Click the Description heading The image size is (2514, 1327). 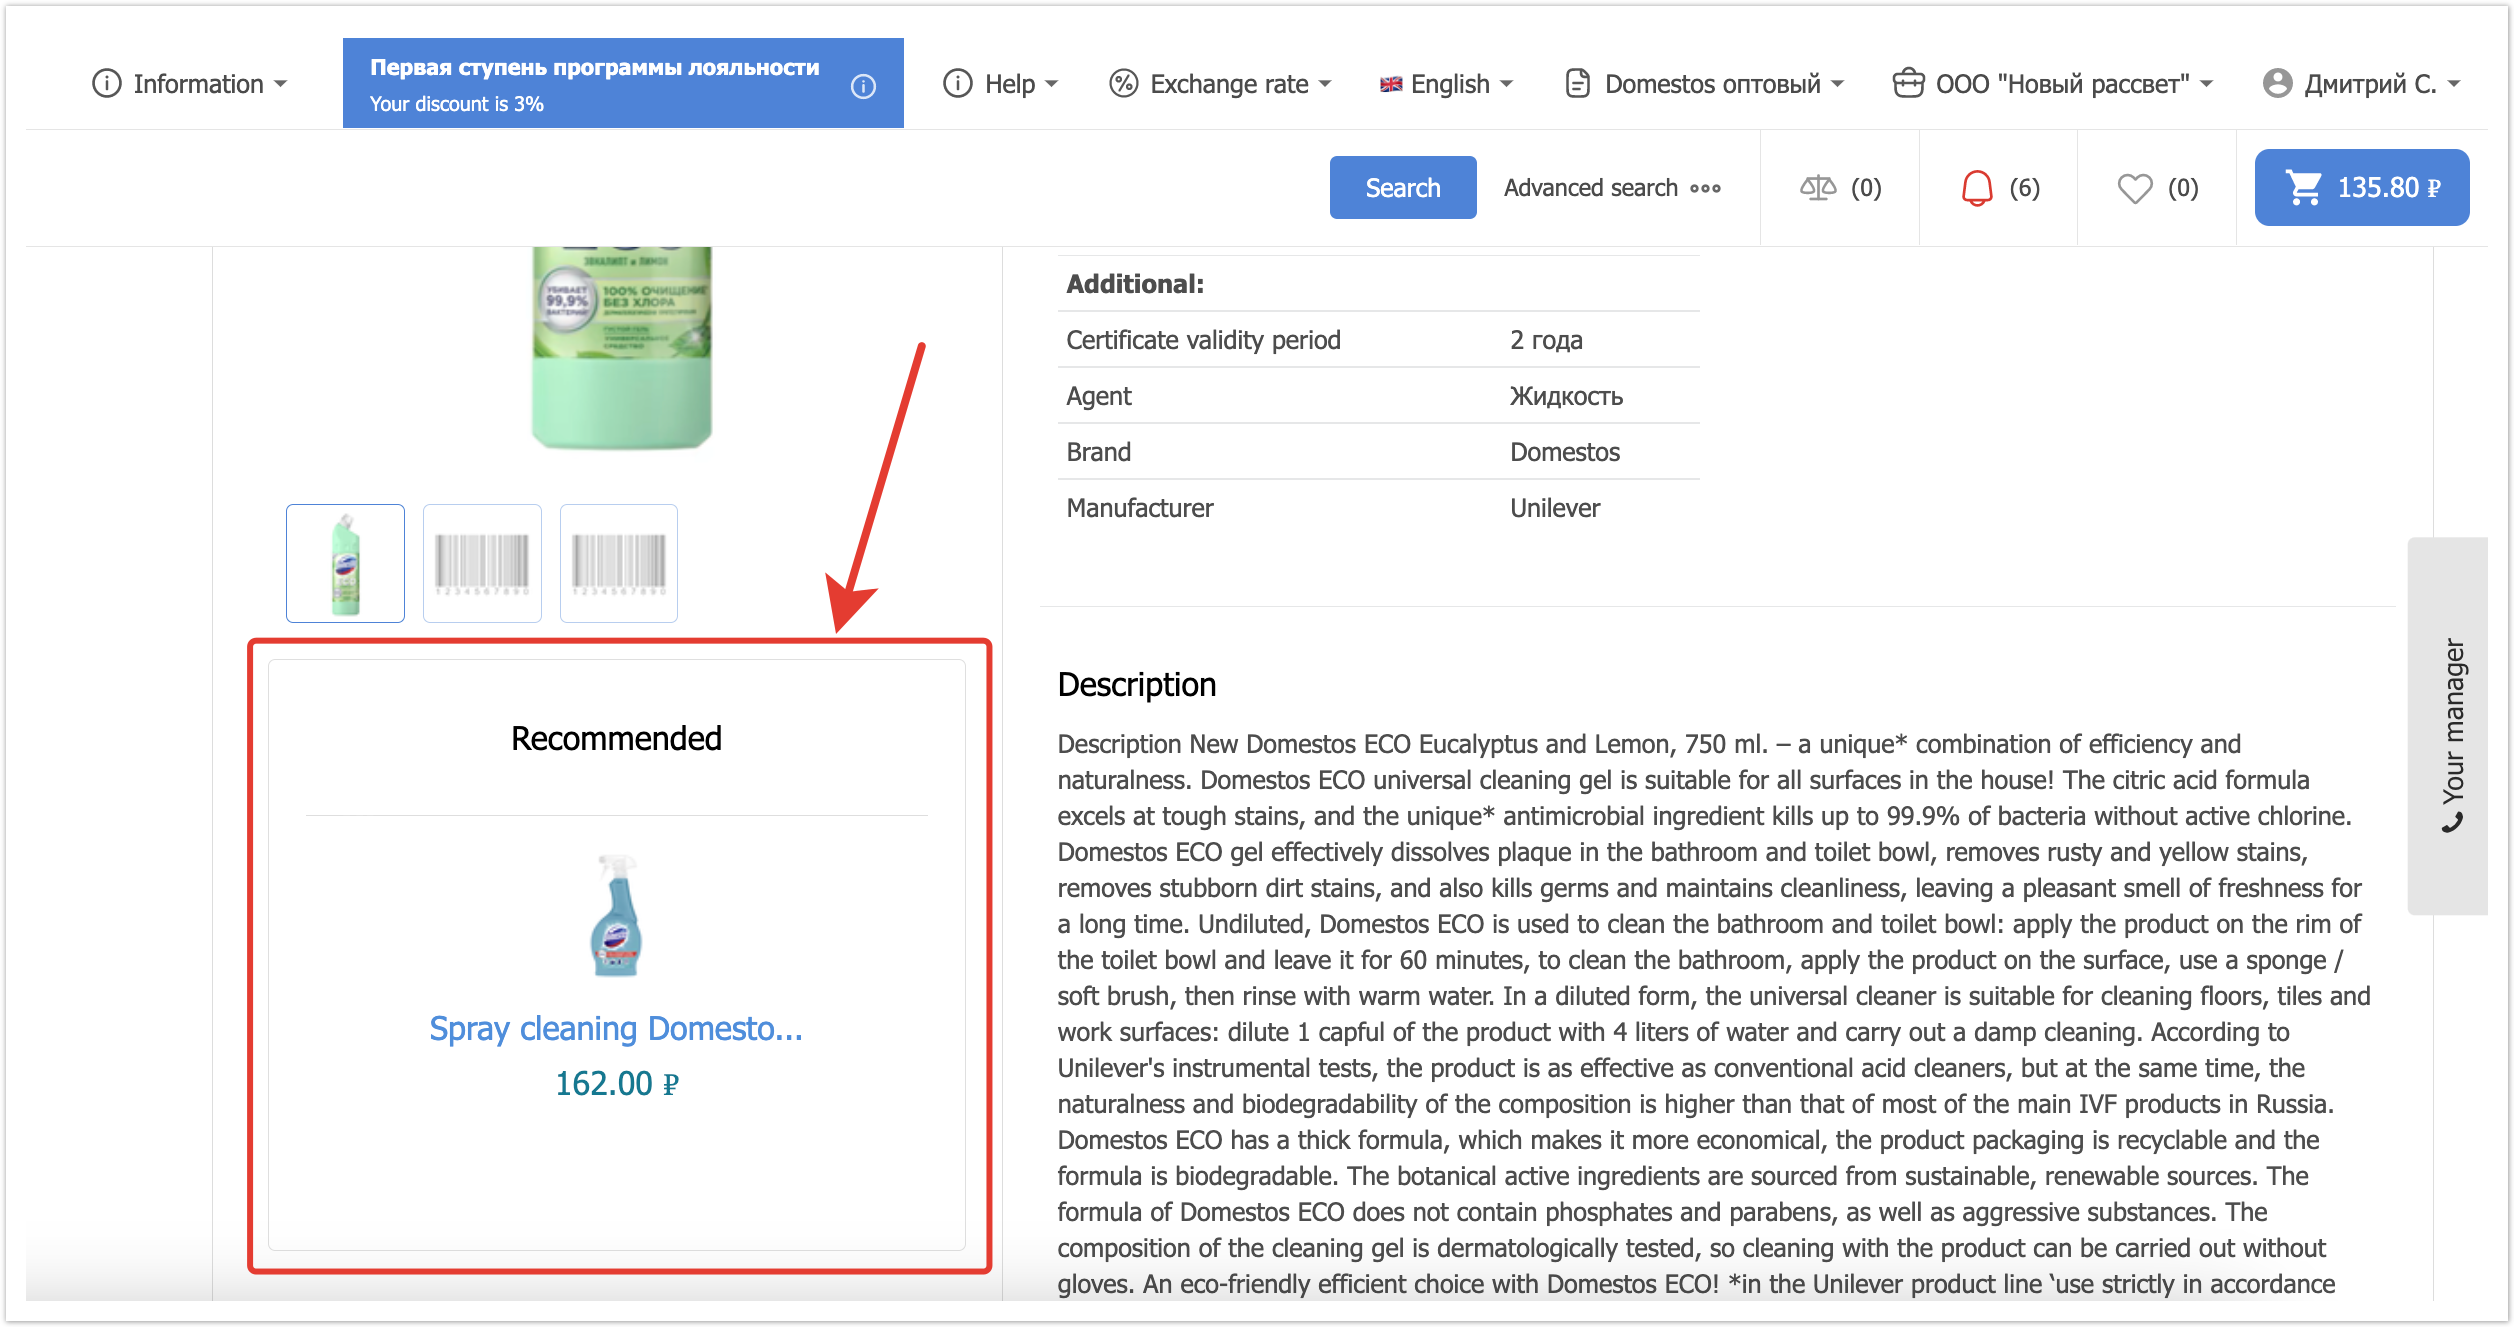[1137, 685]
